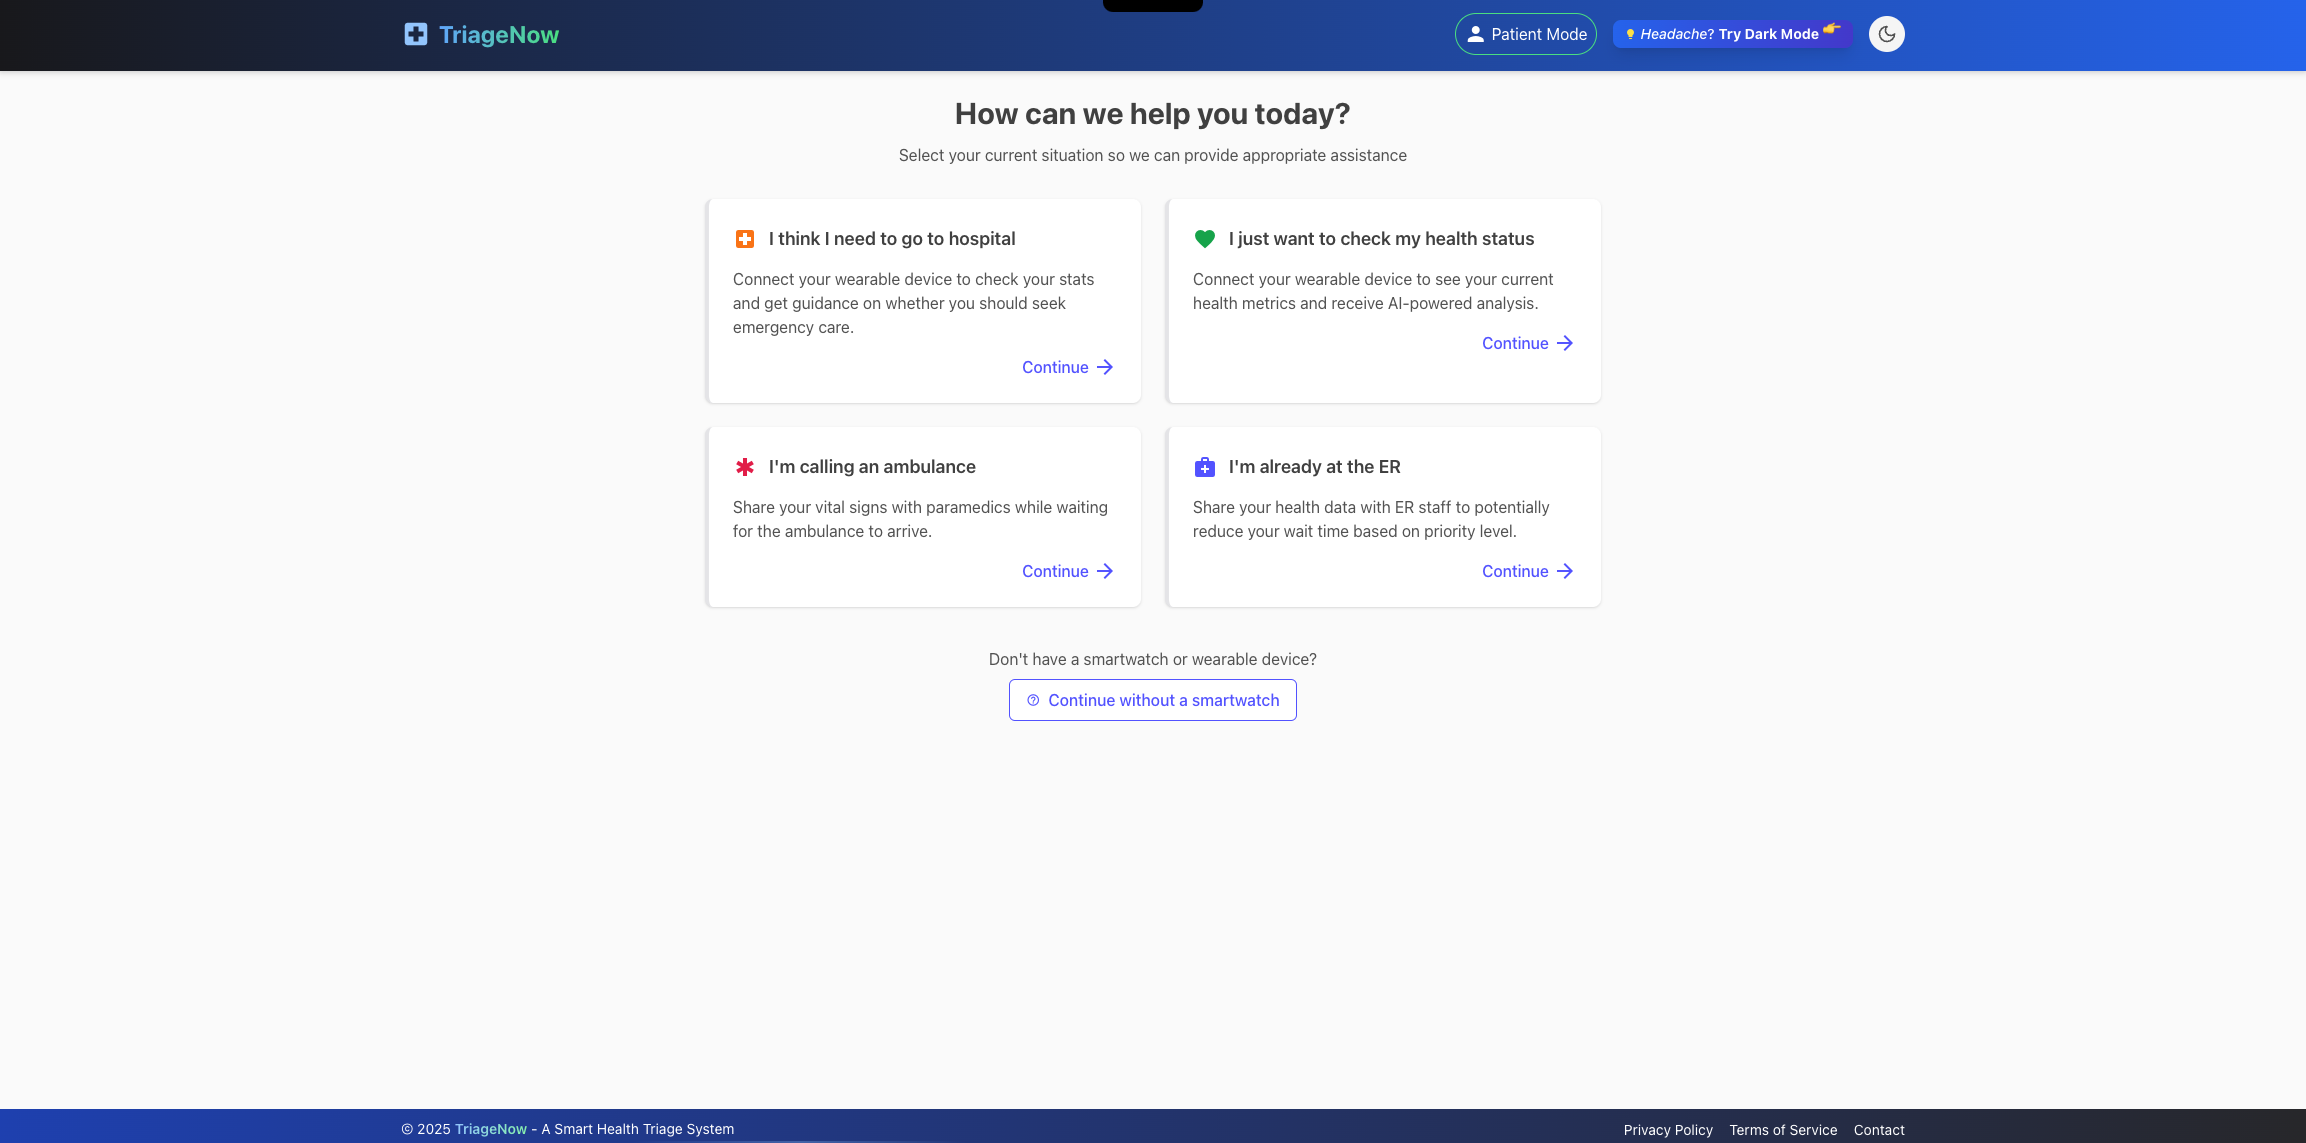The width and height of the screenshot is (2306, 1143).
Task: Click the red asterisk ambulance icon
Action: (745, 467)
